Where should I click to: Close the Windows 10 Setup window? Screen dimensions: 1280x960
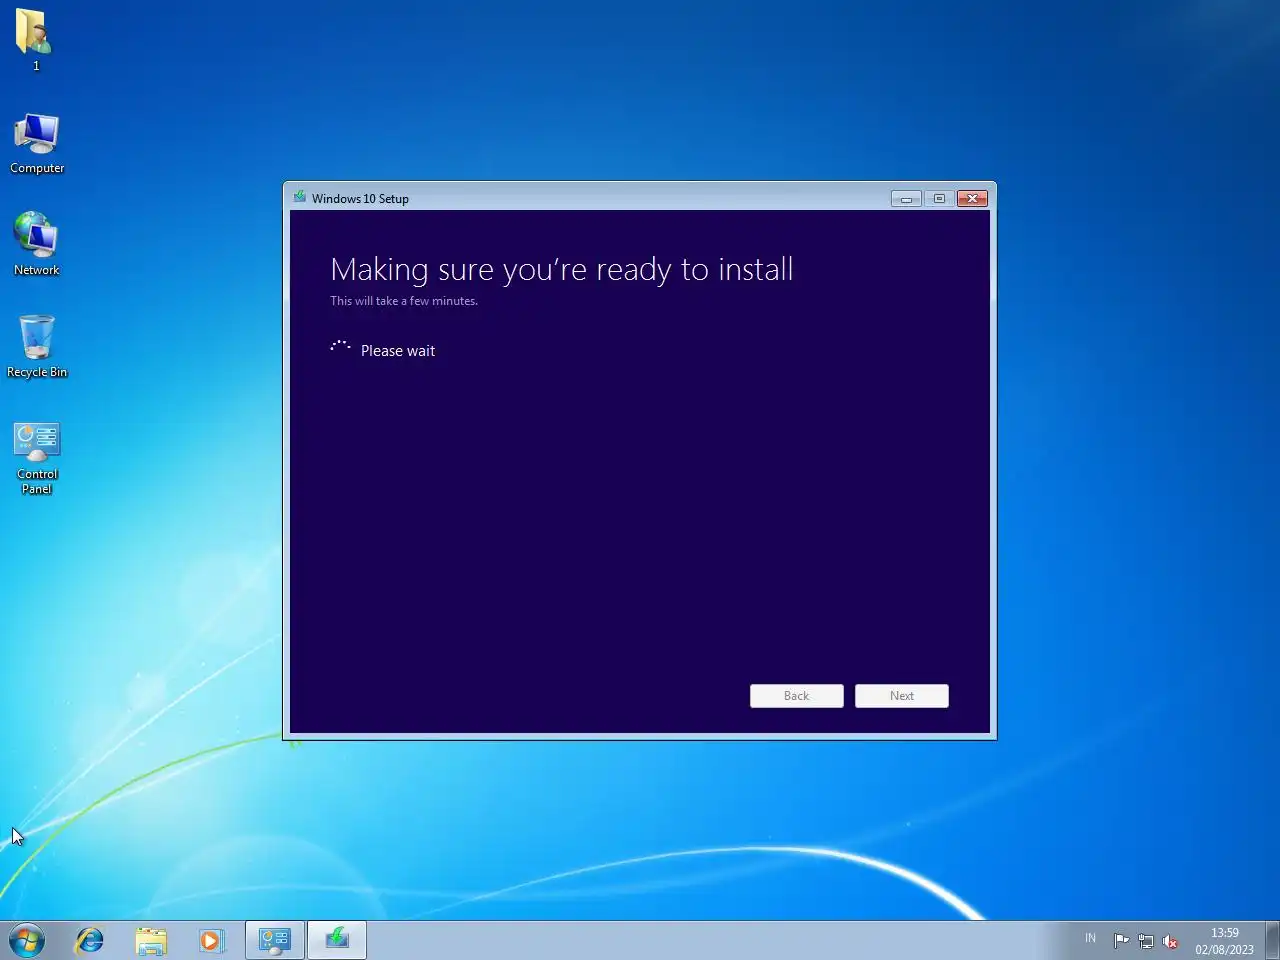click(x=973, y=198)
